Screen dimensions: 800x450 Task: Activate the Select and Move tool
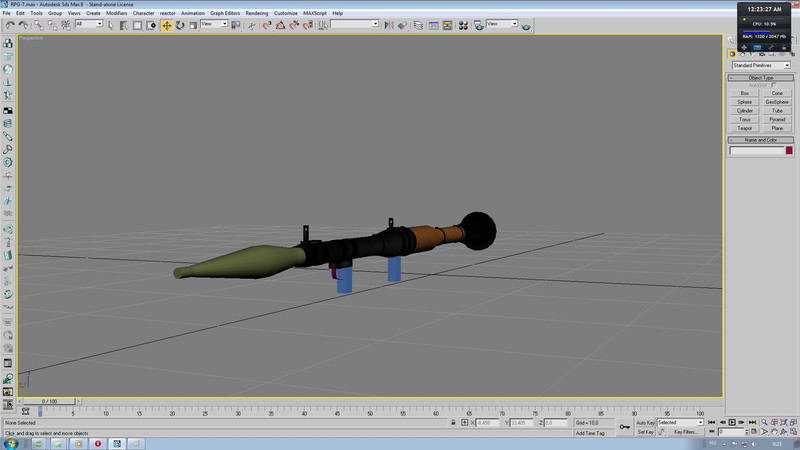coord(167,24)
